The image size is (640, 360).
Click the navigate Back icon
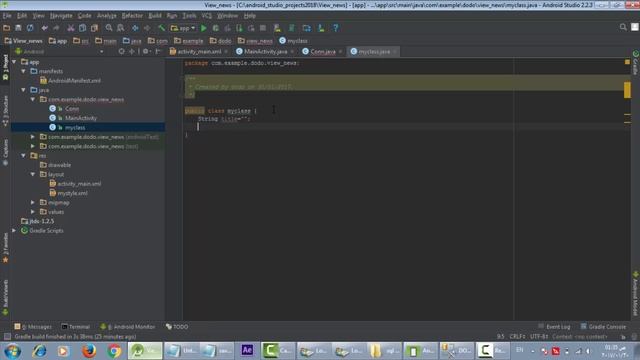coord(135,28)
